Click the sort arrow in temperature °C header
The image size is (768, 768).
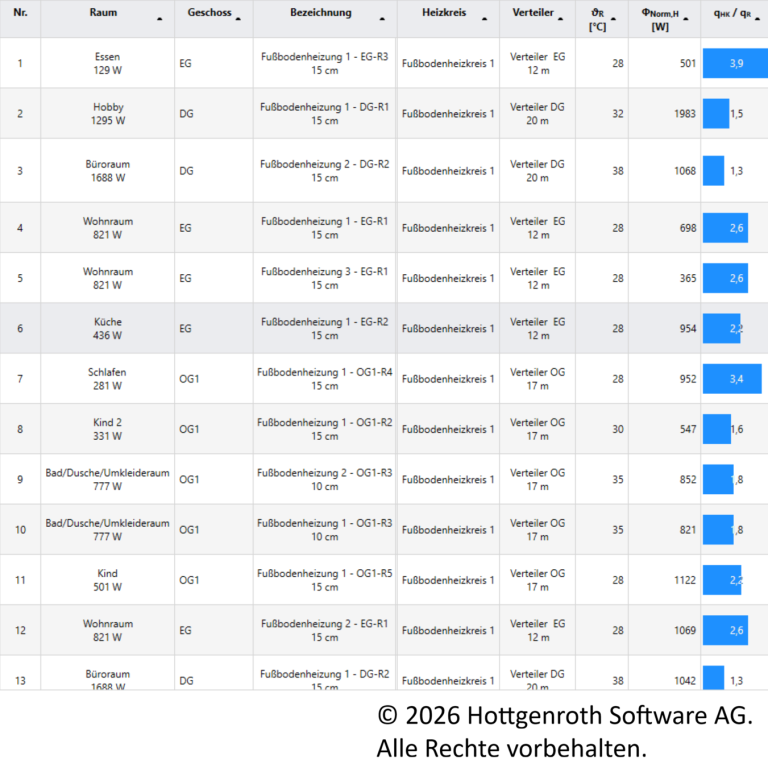[613, 19]
